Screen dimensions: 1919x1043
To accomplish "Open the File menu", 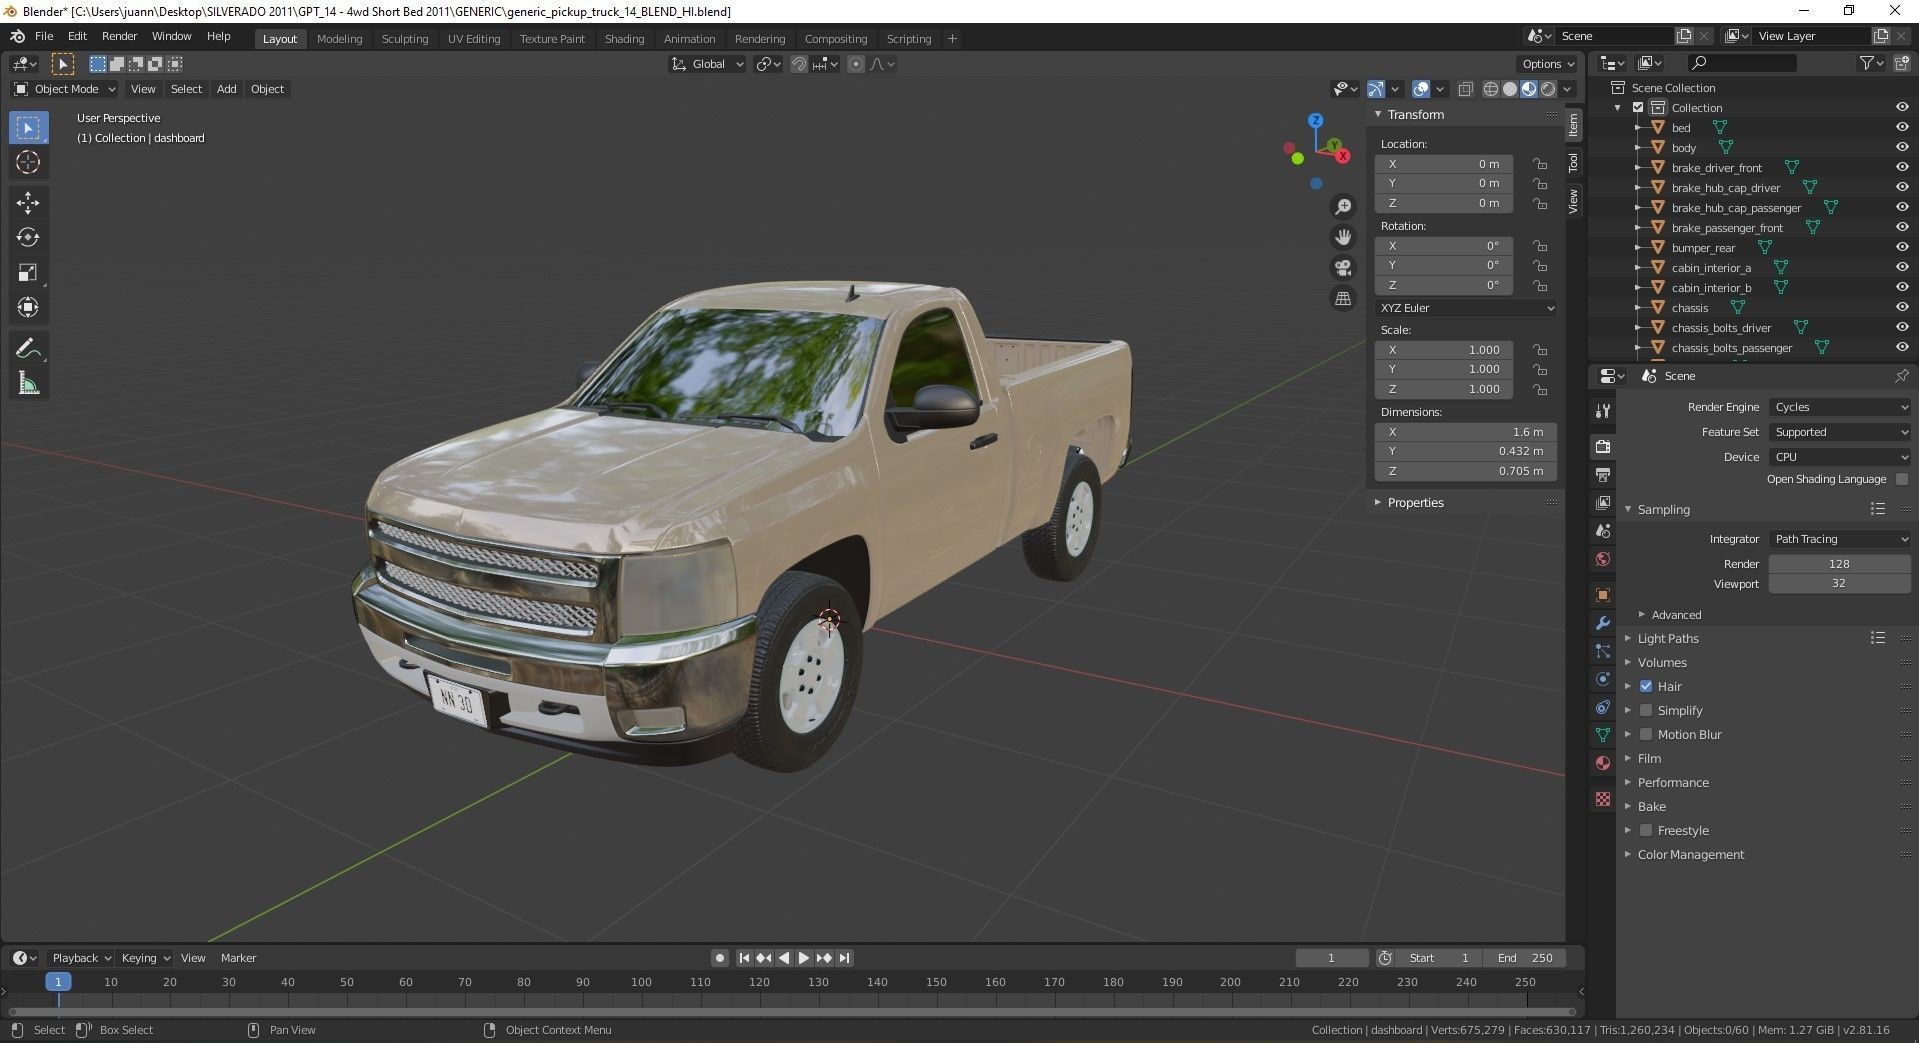I will click(x=44, y=36).
